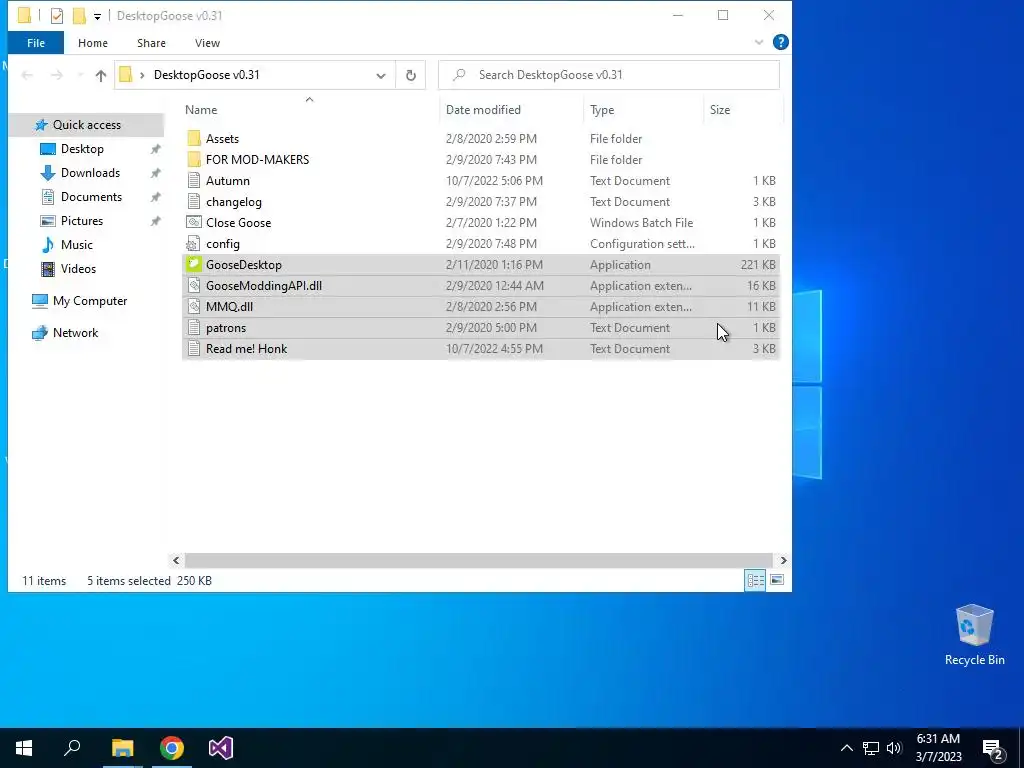Switch to Large icons view layout
Viewport: 1024px width, 768px height.
[777, 580]
